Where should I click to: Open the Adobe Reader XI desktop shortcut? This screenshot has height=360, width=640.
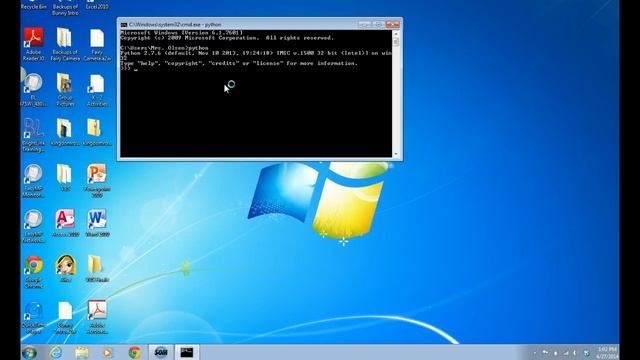(33, 44)
